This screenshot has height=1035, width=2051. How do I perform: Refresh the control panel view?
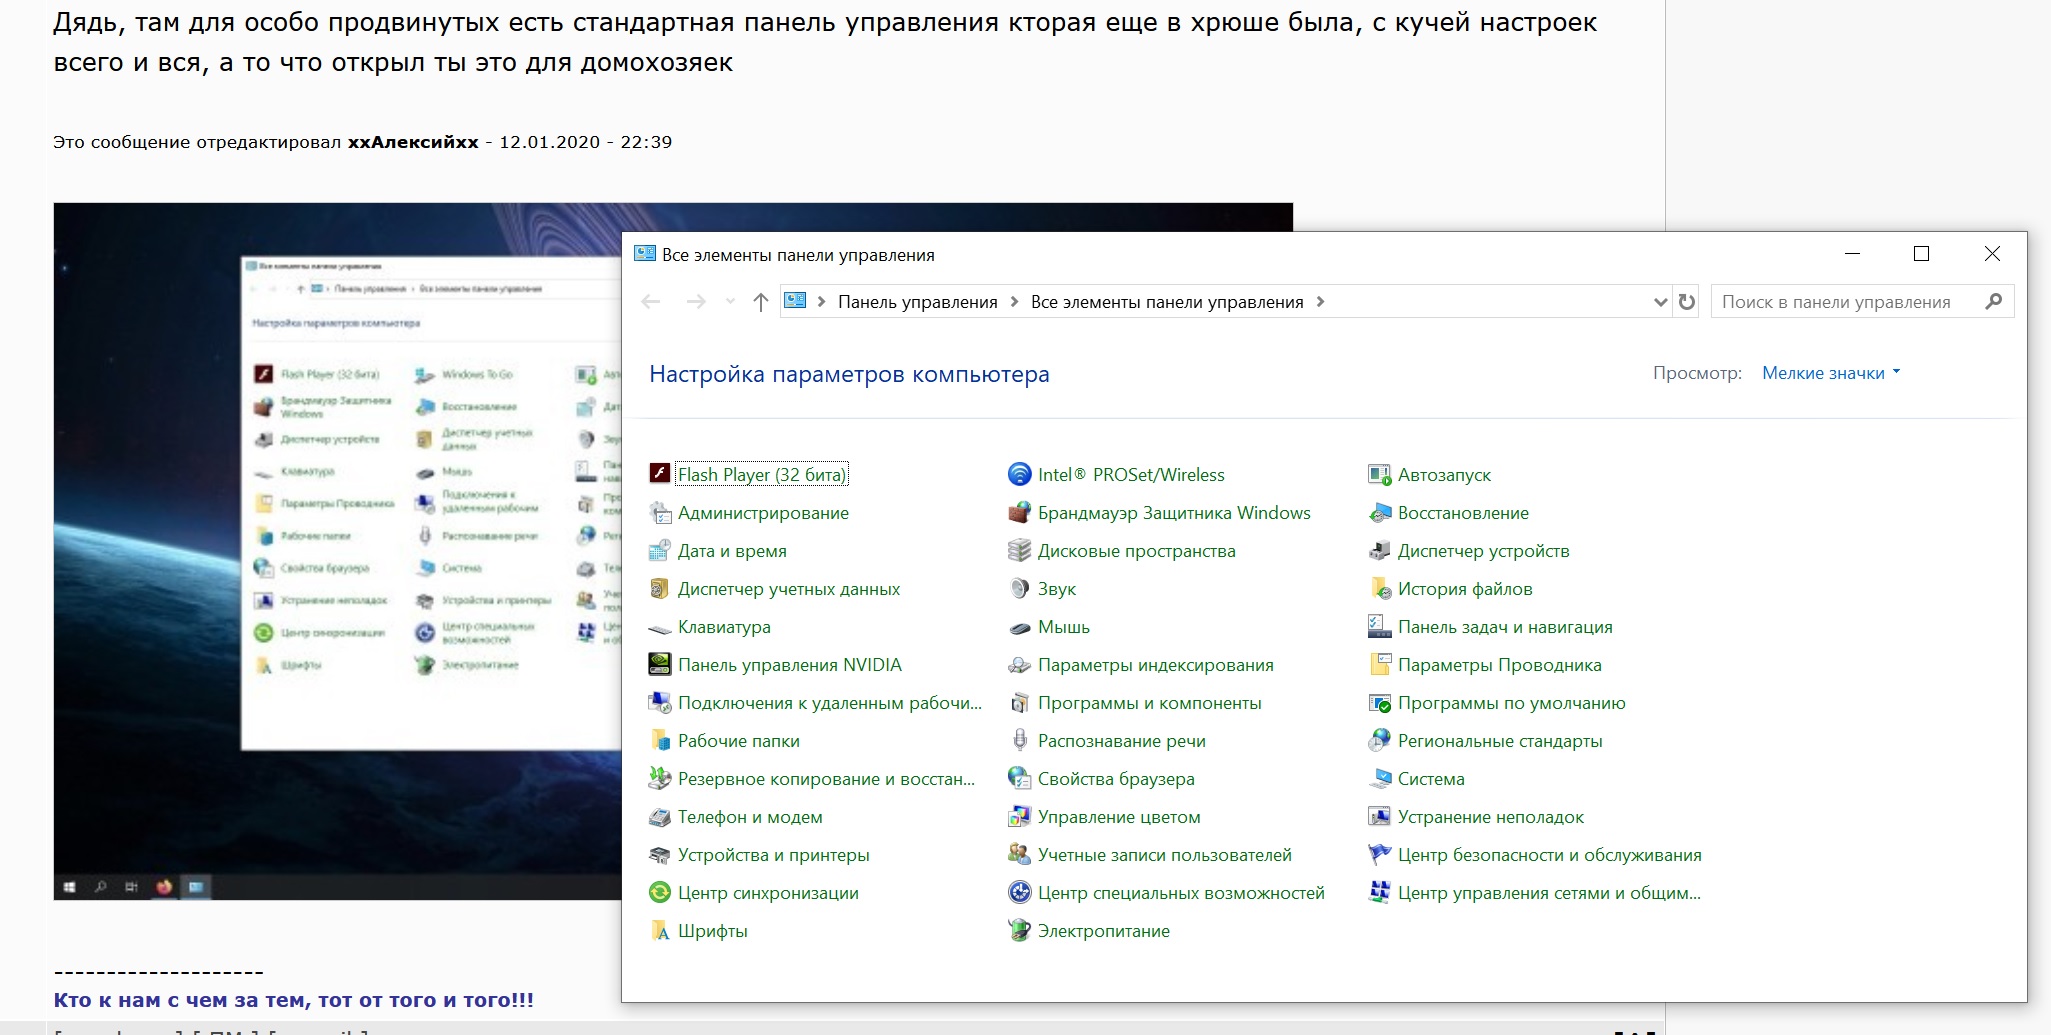pos(1687,302)
